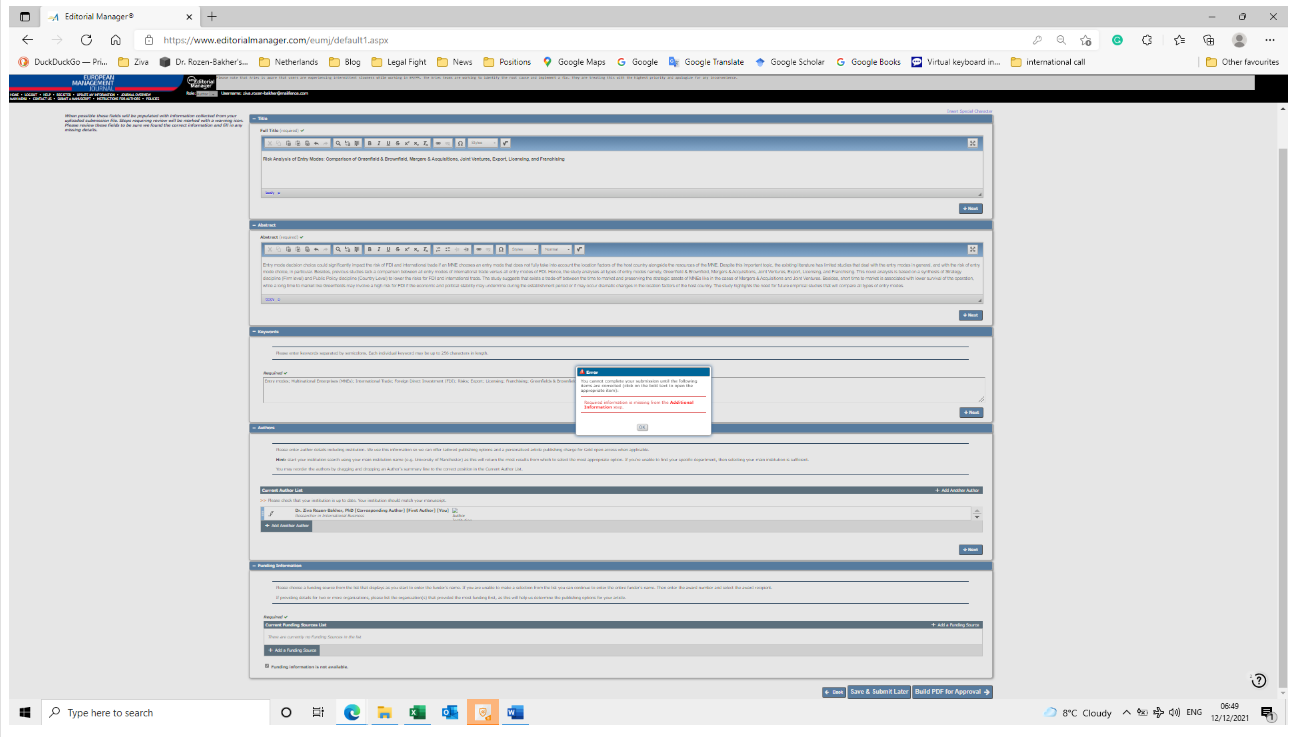Open the help question mark icon
The height and width of the screenshot is (737, 1316).
tap(1259, 680)
